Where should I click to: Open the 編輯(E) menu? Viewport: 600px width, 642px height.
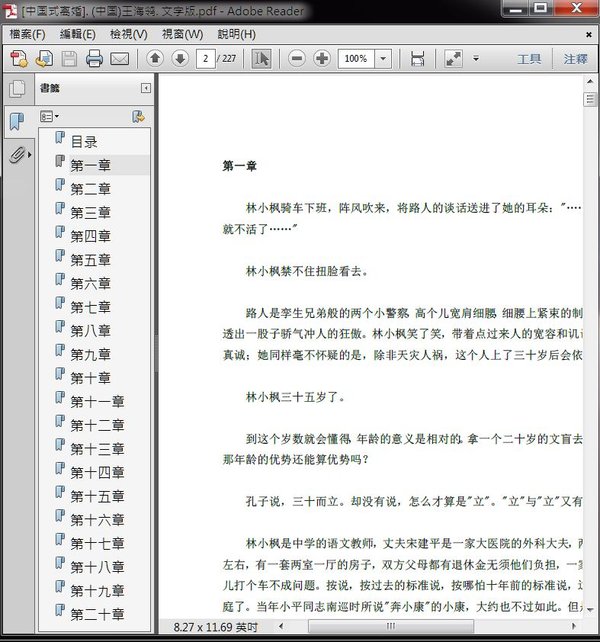point(78,34)
